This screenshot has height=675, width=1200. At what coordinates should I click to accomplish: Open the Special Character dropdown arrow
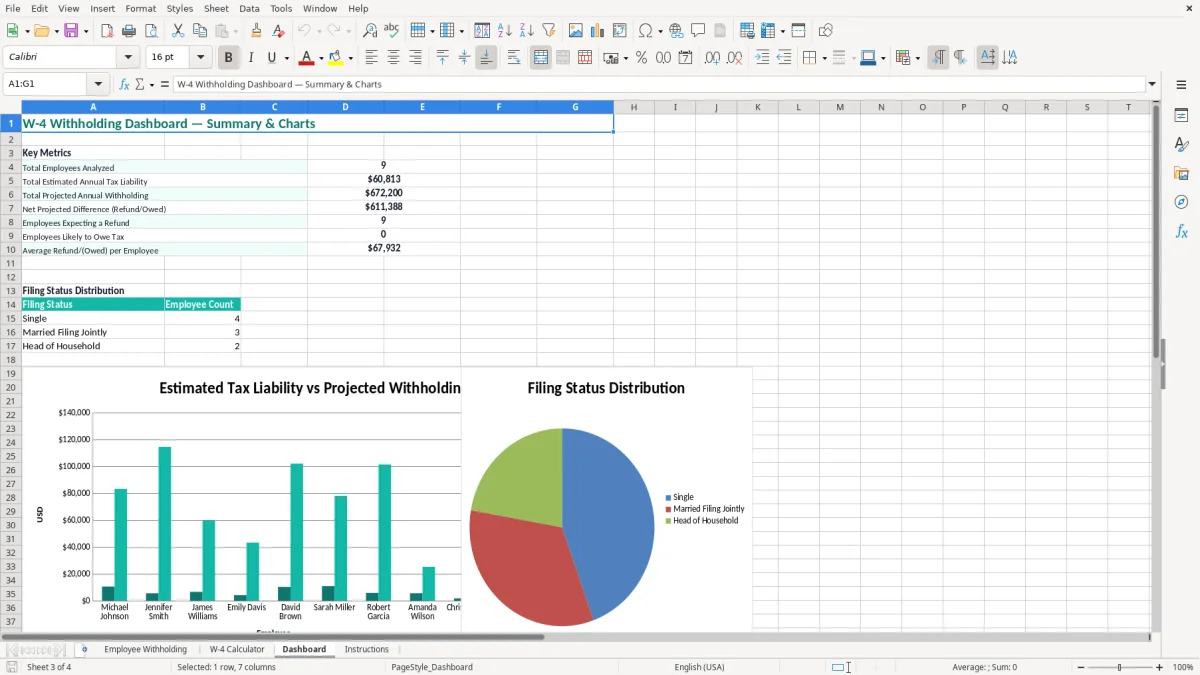[x=660, y=31]
